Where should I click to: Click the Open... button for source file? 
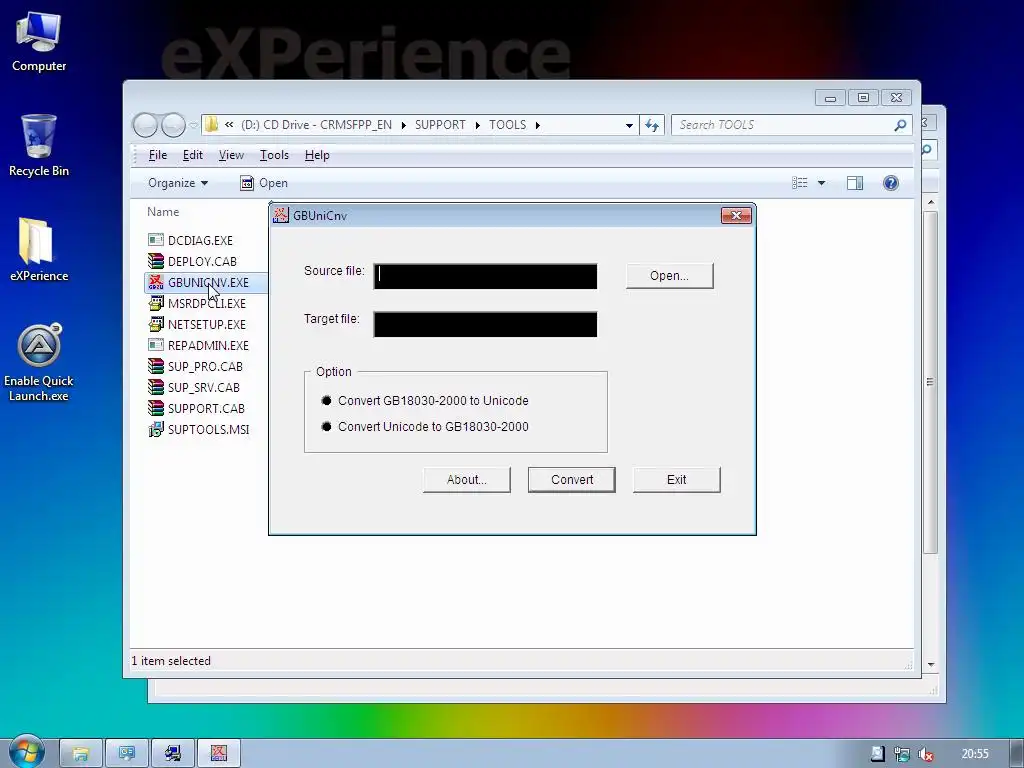pyautogui.click(x=669, y=276)
